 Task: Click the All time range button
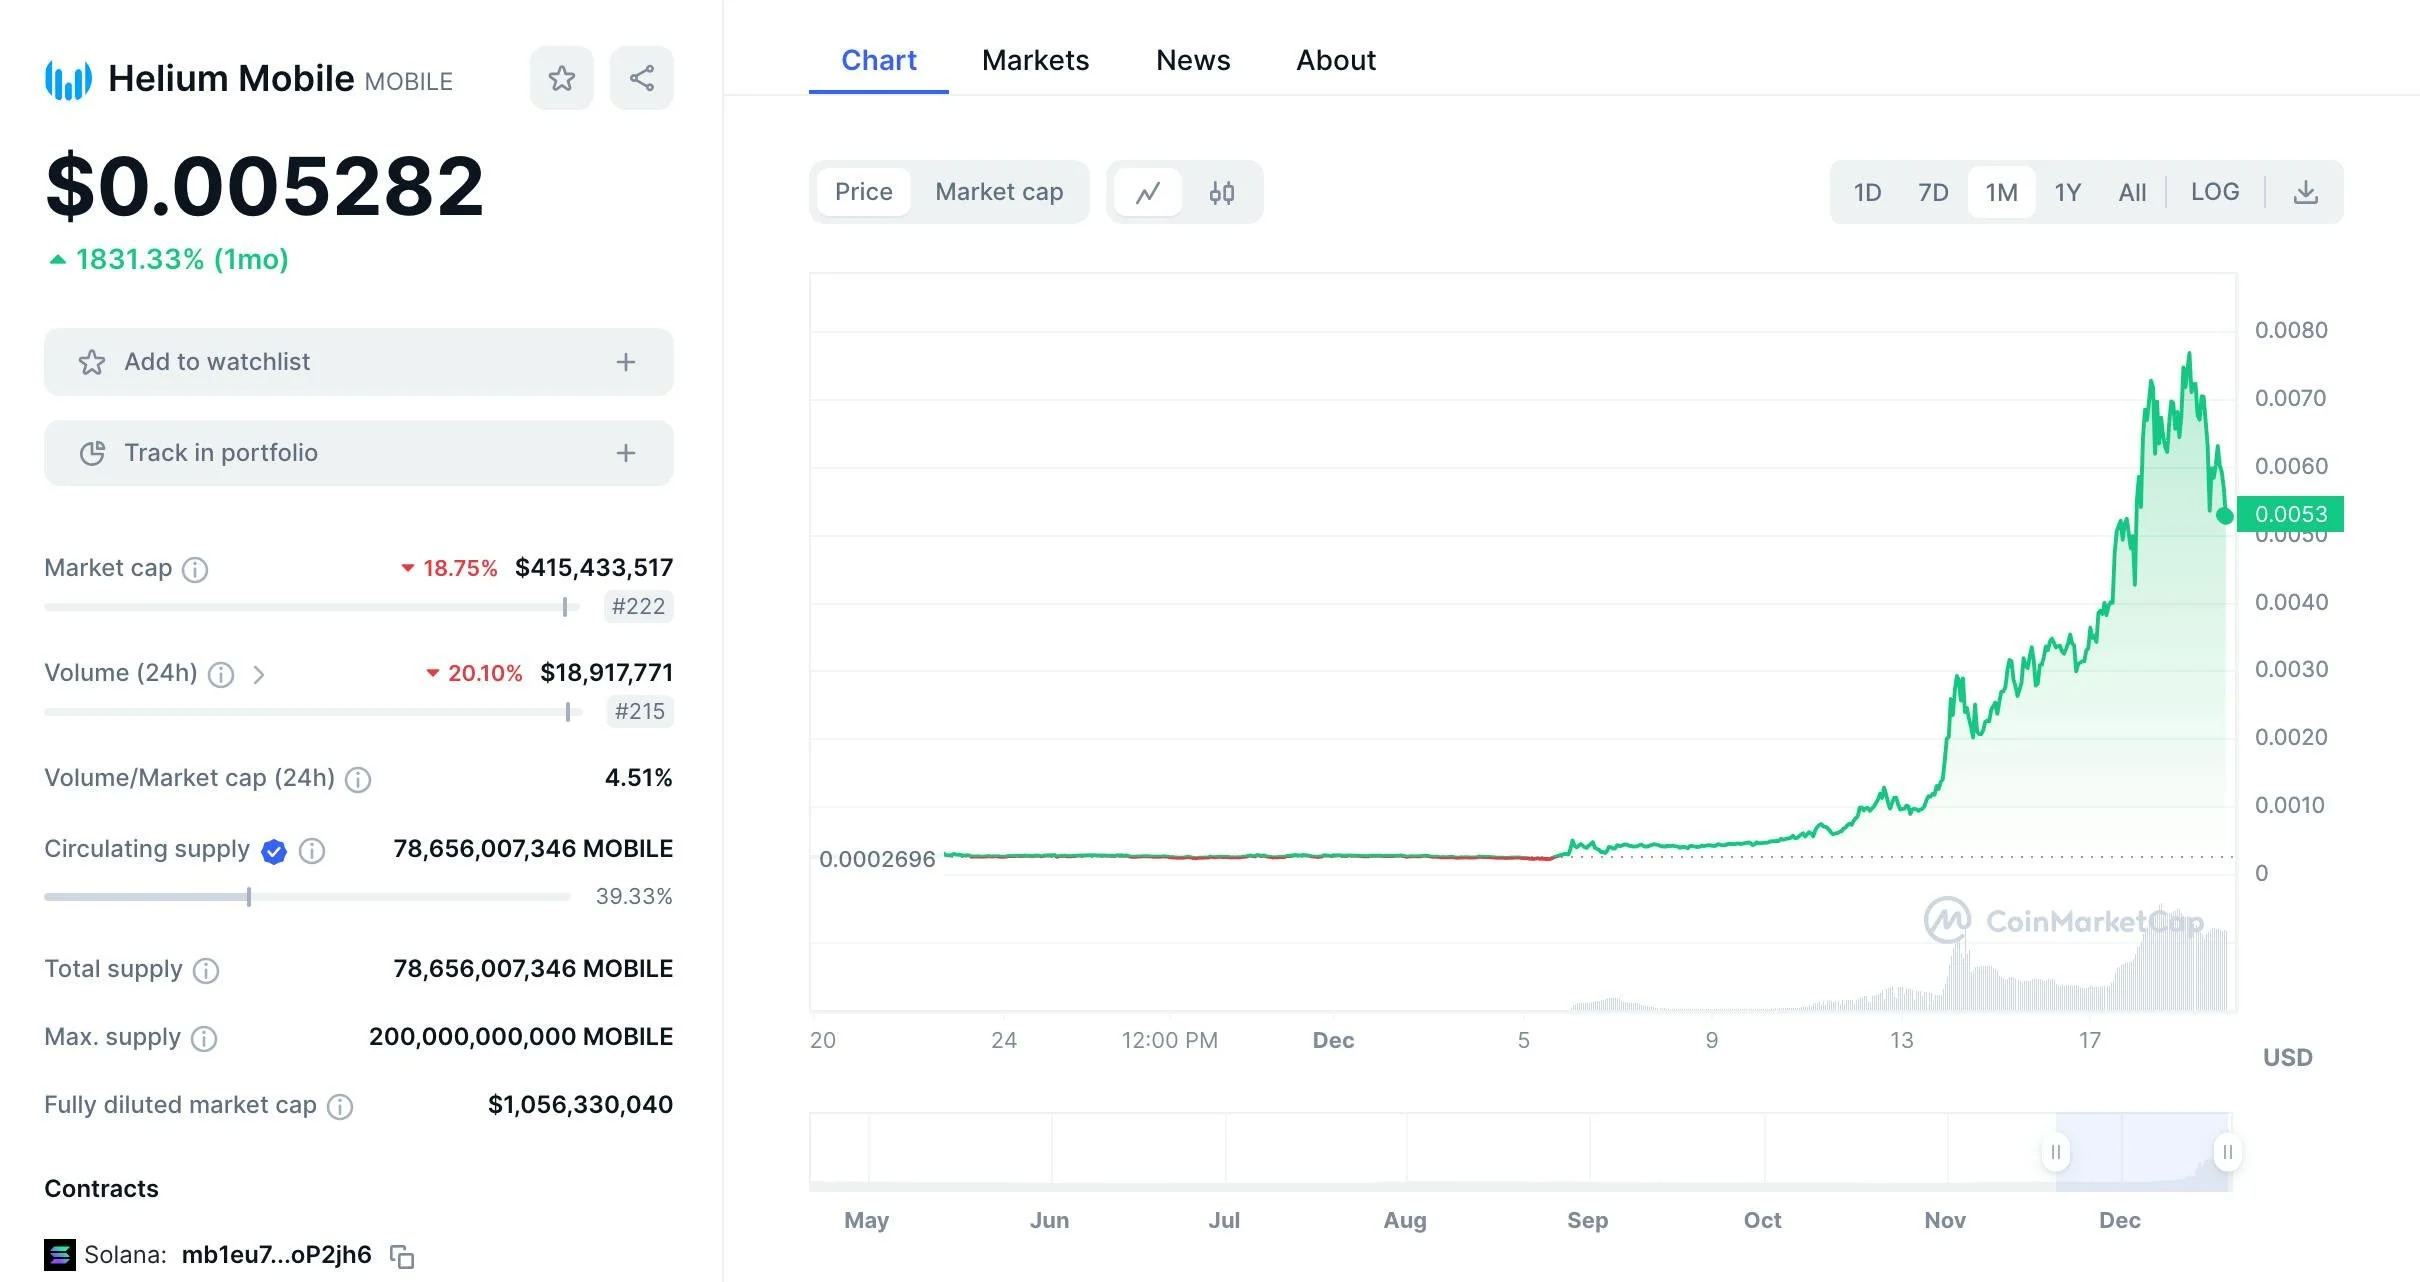coord(2131,192)
